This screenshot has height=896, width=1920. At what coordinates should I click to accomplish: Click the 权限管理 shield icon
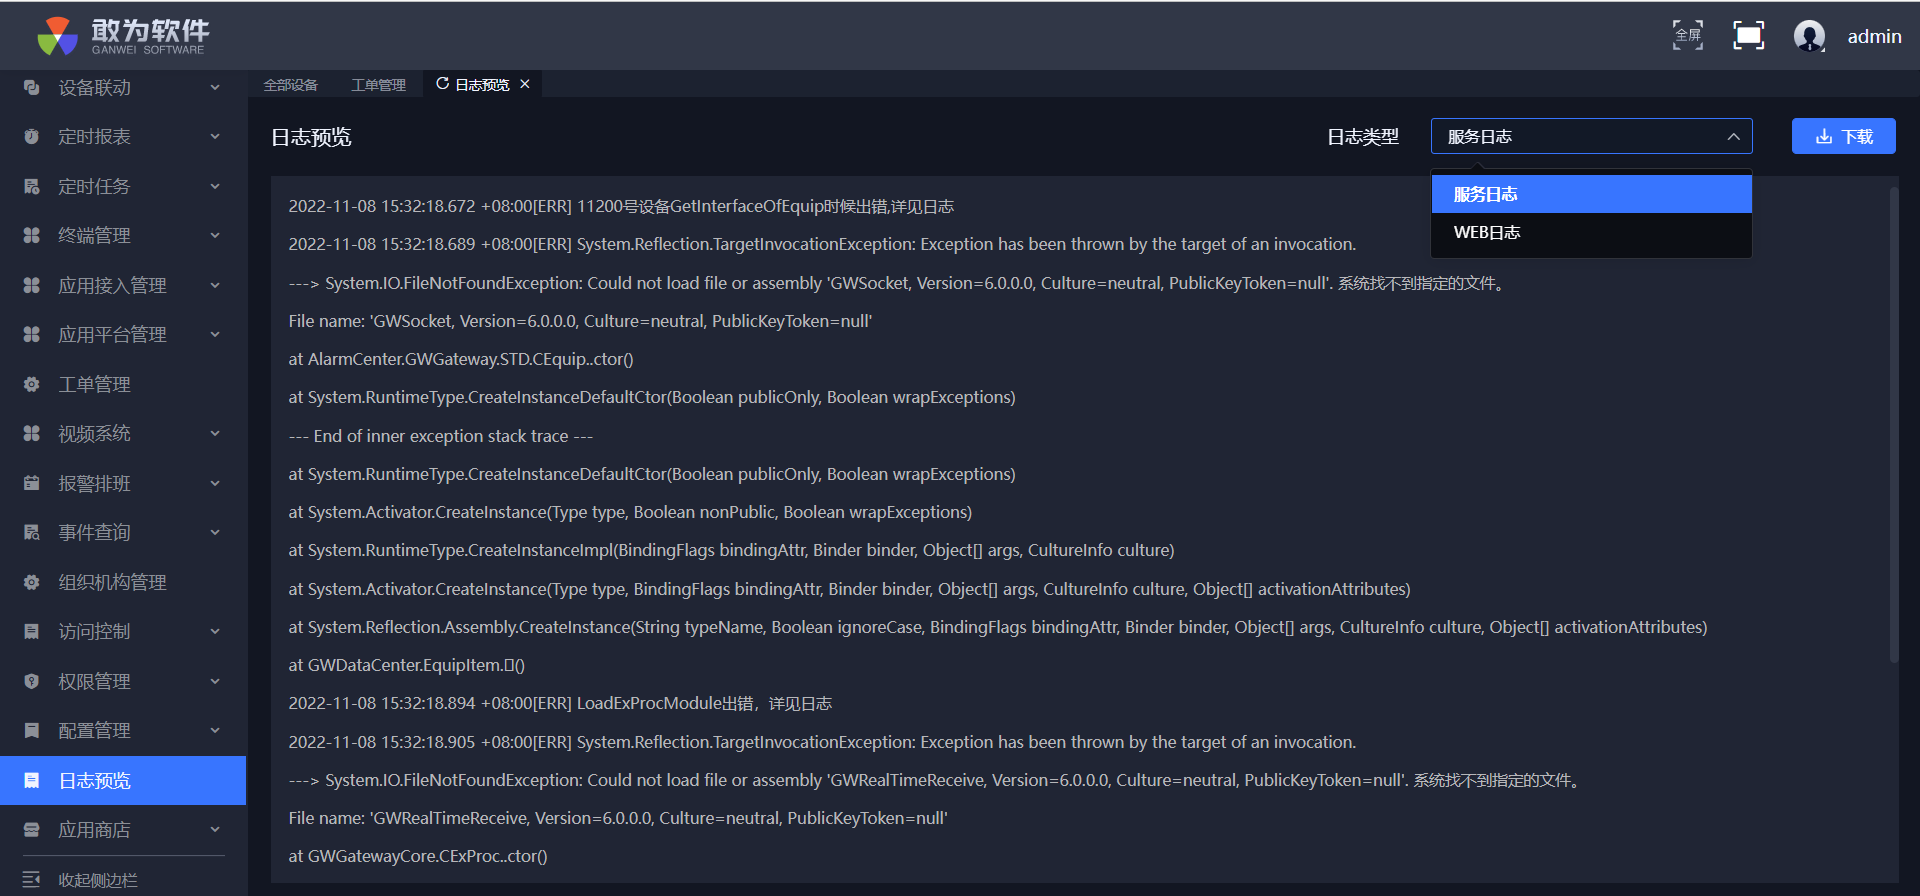31,681
